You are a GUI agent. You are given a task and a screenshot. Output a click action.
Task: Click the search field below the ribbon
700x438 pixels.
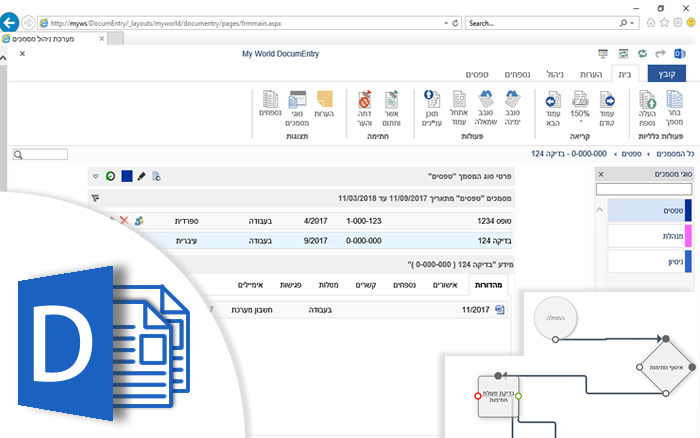coord(40,154)
